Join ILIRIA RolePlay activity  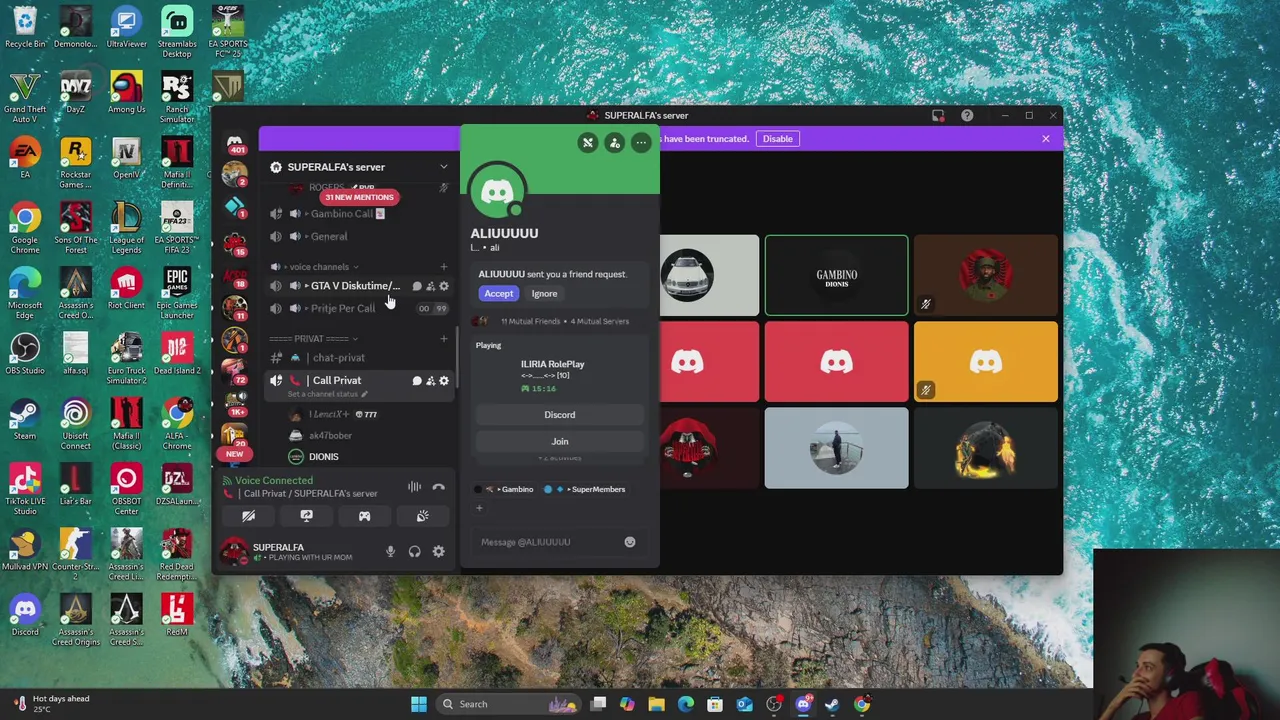[x=560, y=441]
